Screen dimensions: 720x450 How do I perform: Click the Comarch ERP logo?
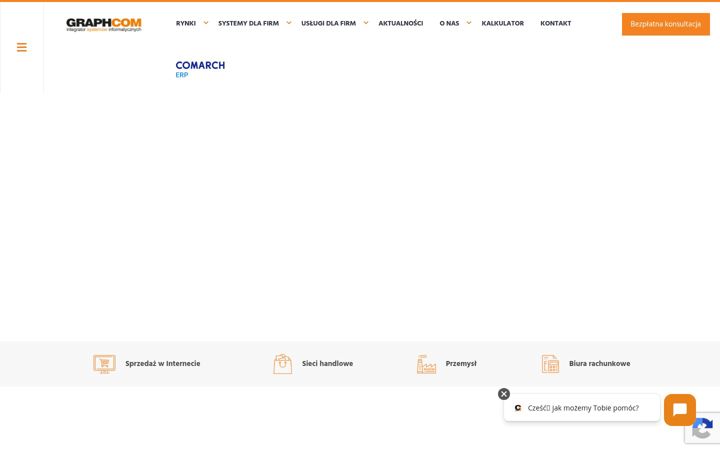(200, 69)
